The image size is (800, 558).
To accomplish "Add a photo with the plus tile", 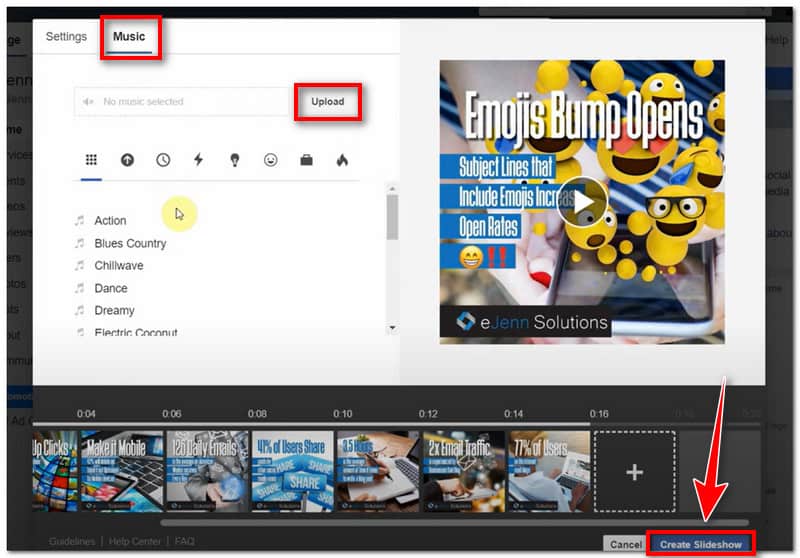I will coord(634,471).
